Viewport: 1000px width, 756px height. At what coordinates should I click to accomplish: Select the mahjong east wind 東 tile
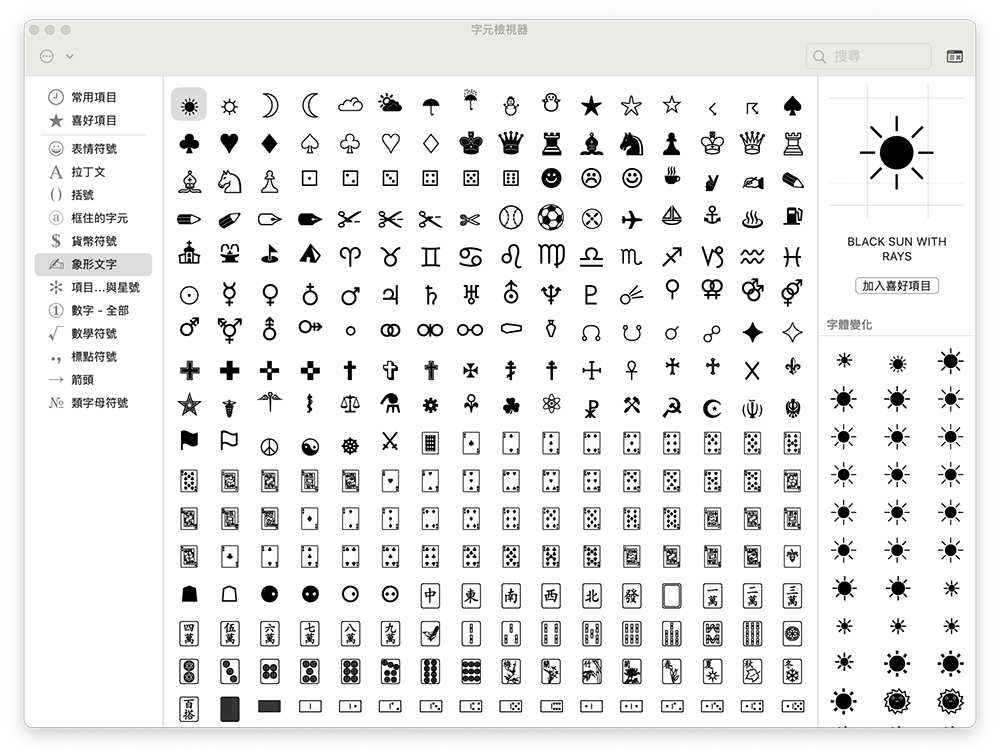pos(471,595)
